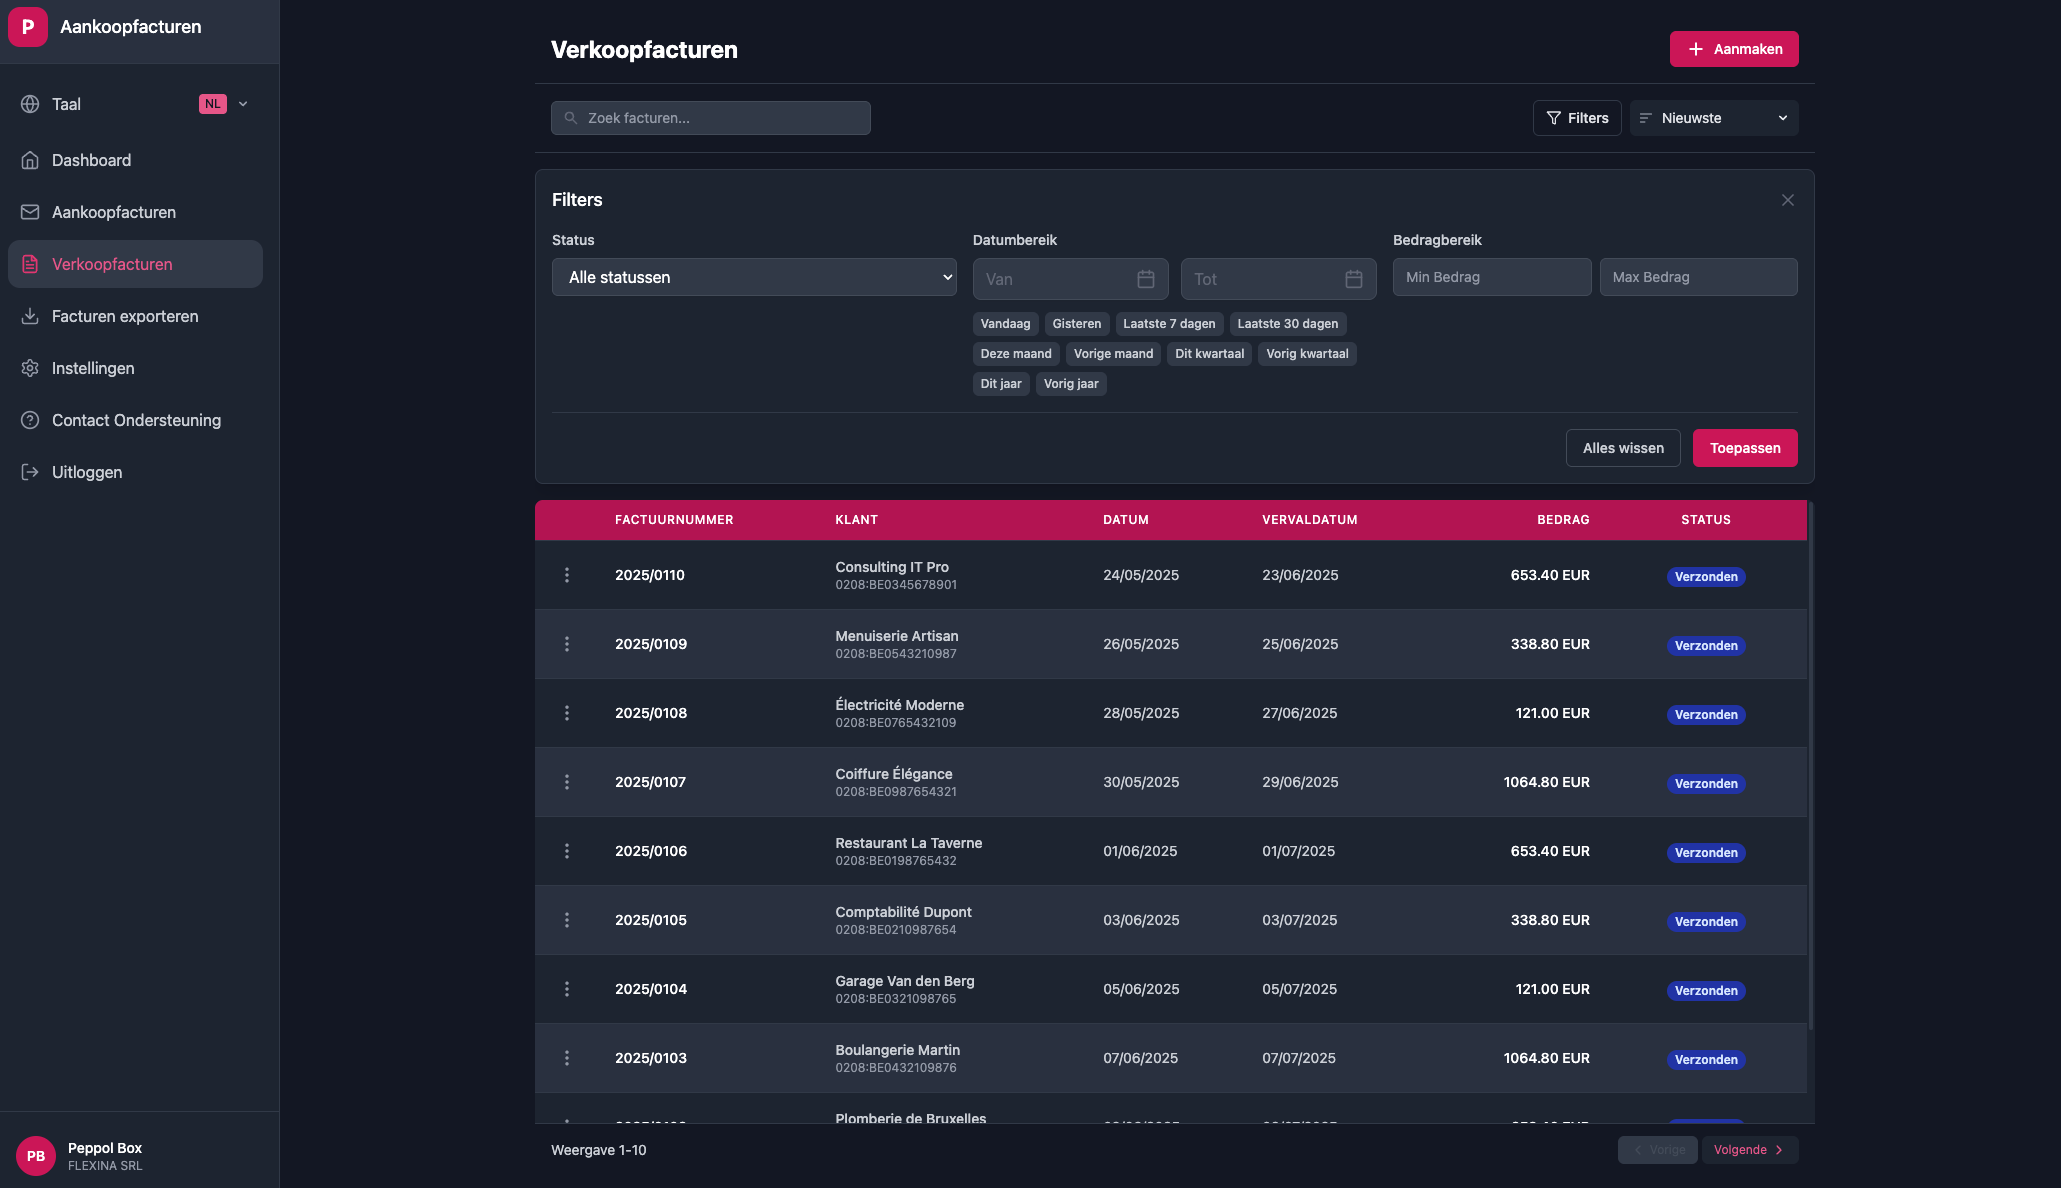
Task: Open actions menu for invoice 2025/0106
Action: click(567, 851)
